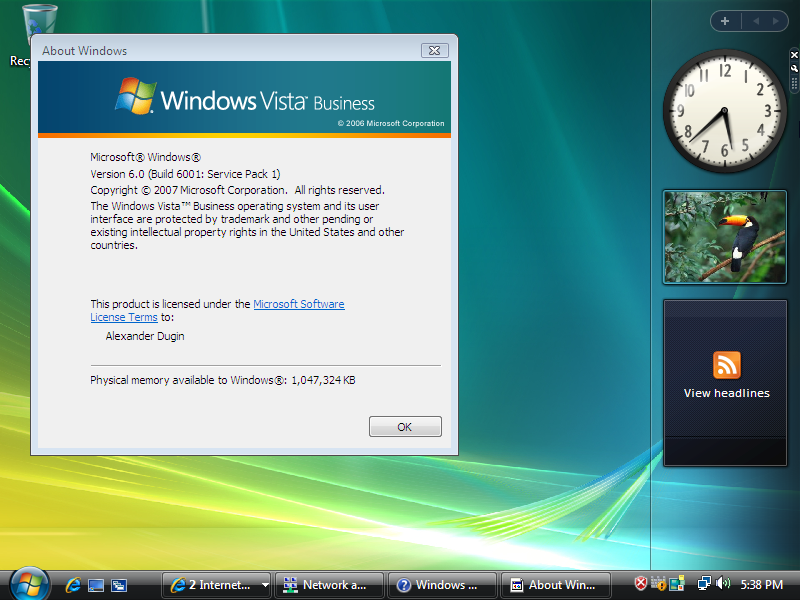Click the orange RSS feed icon
The width and height of the screenshot is (800, 600).
727,365
